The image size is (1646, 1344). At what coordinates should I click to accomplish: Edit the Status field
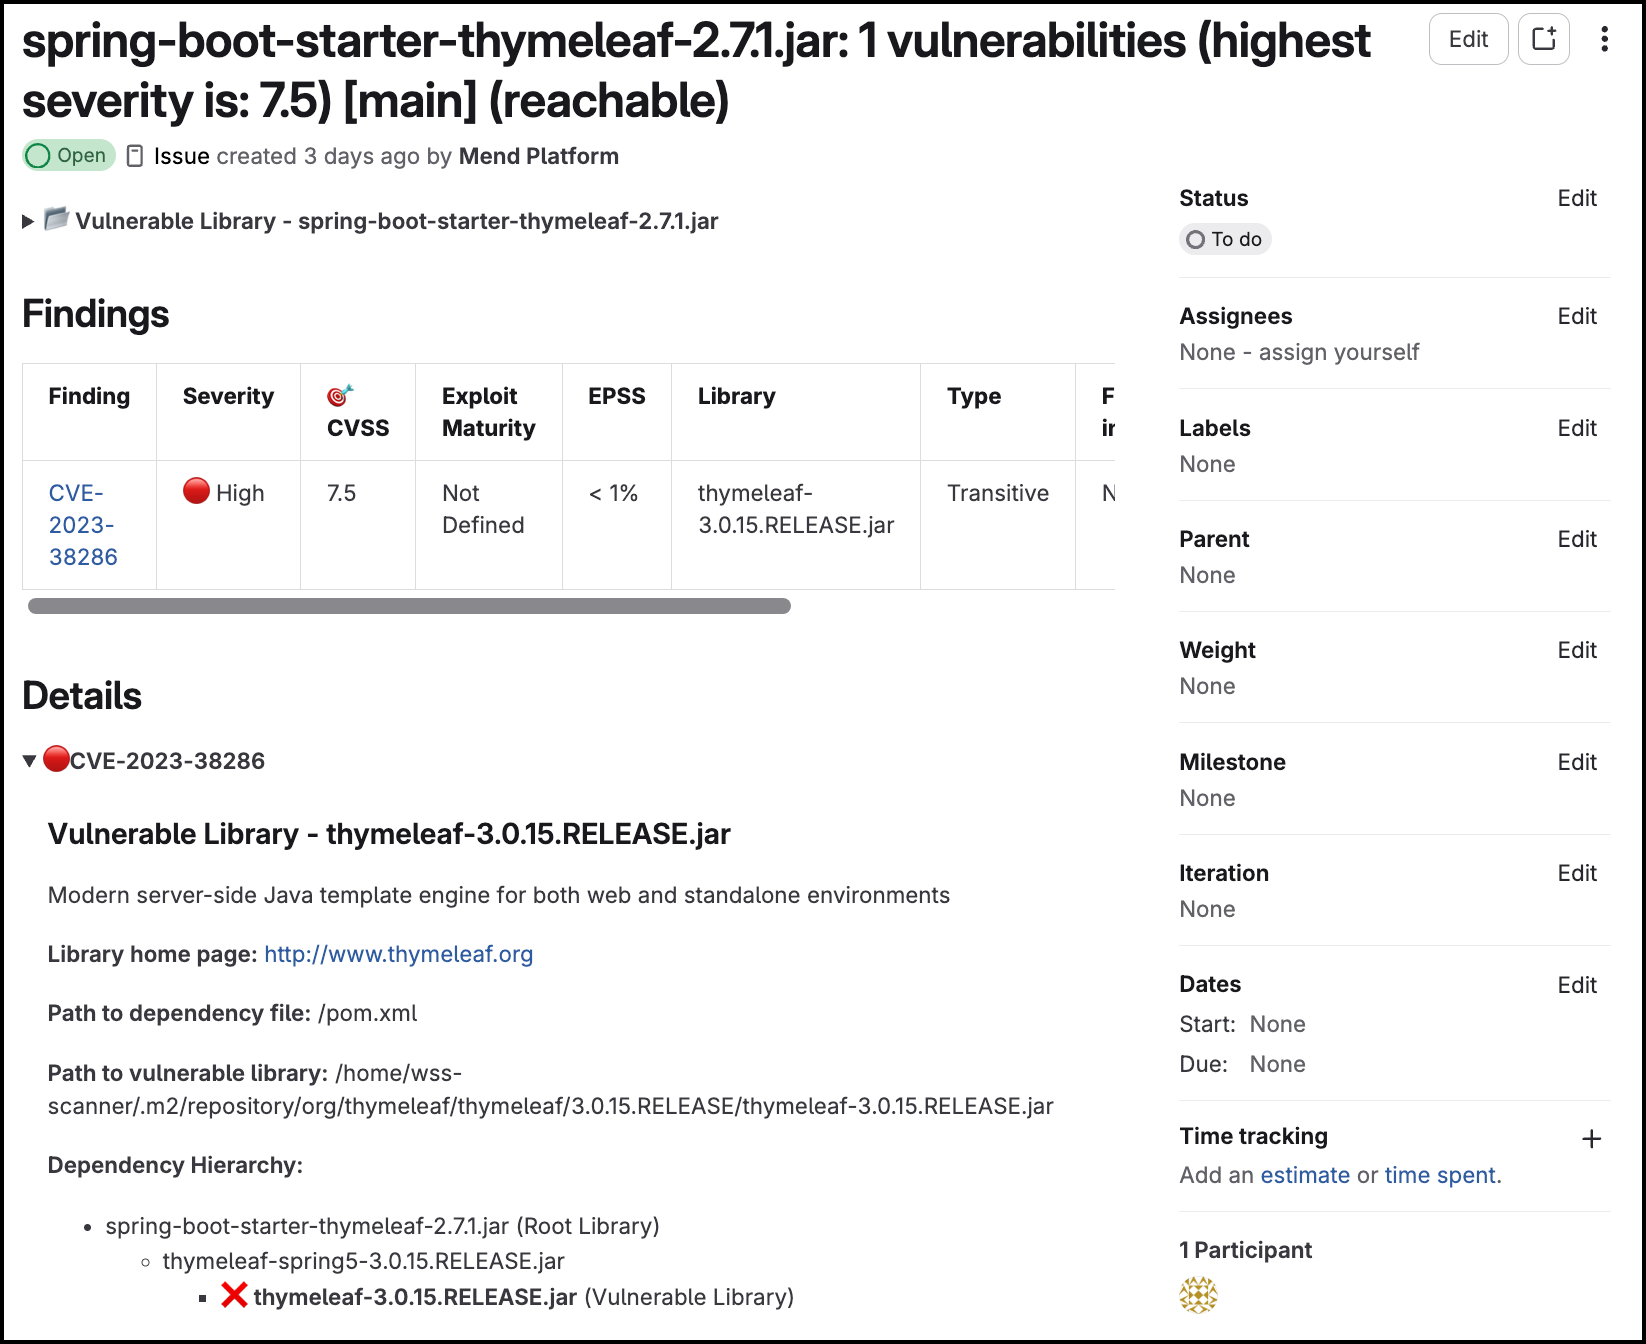coord(1577,198)
